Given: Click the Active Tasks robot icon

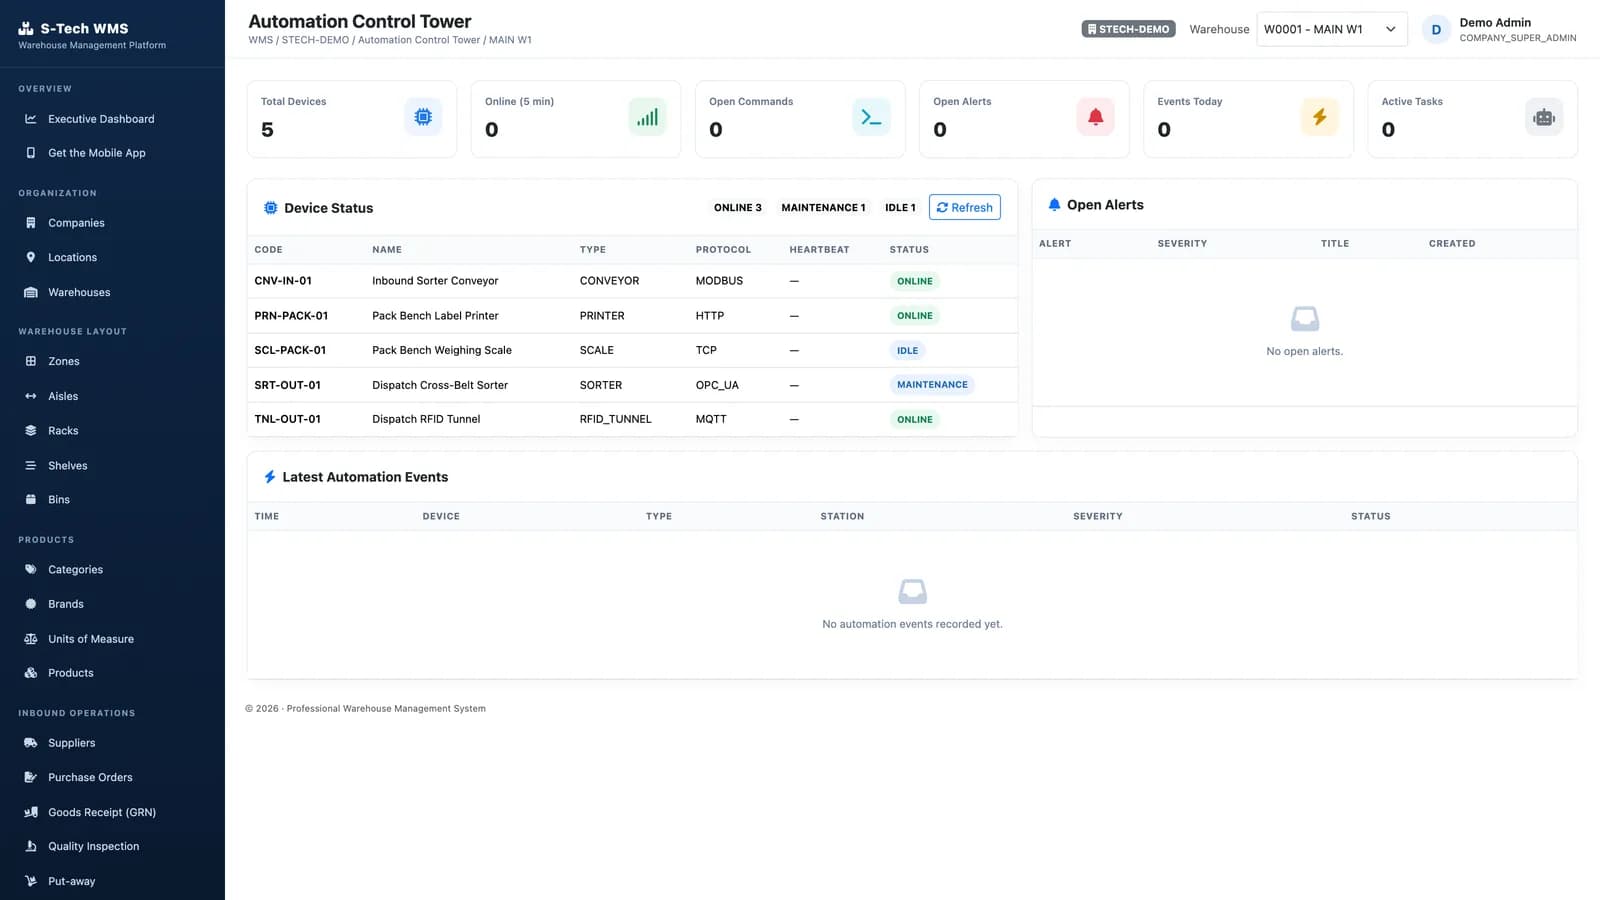Looking at the screenshot, I should point(1543,117).
